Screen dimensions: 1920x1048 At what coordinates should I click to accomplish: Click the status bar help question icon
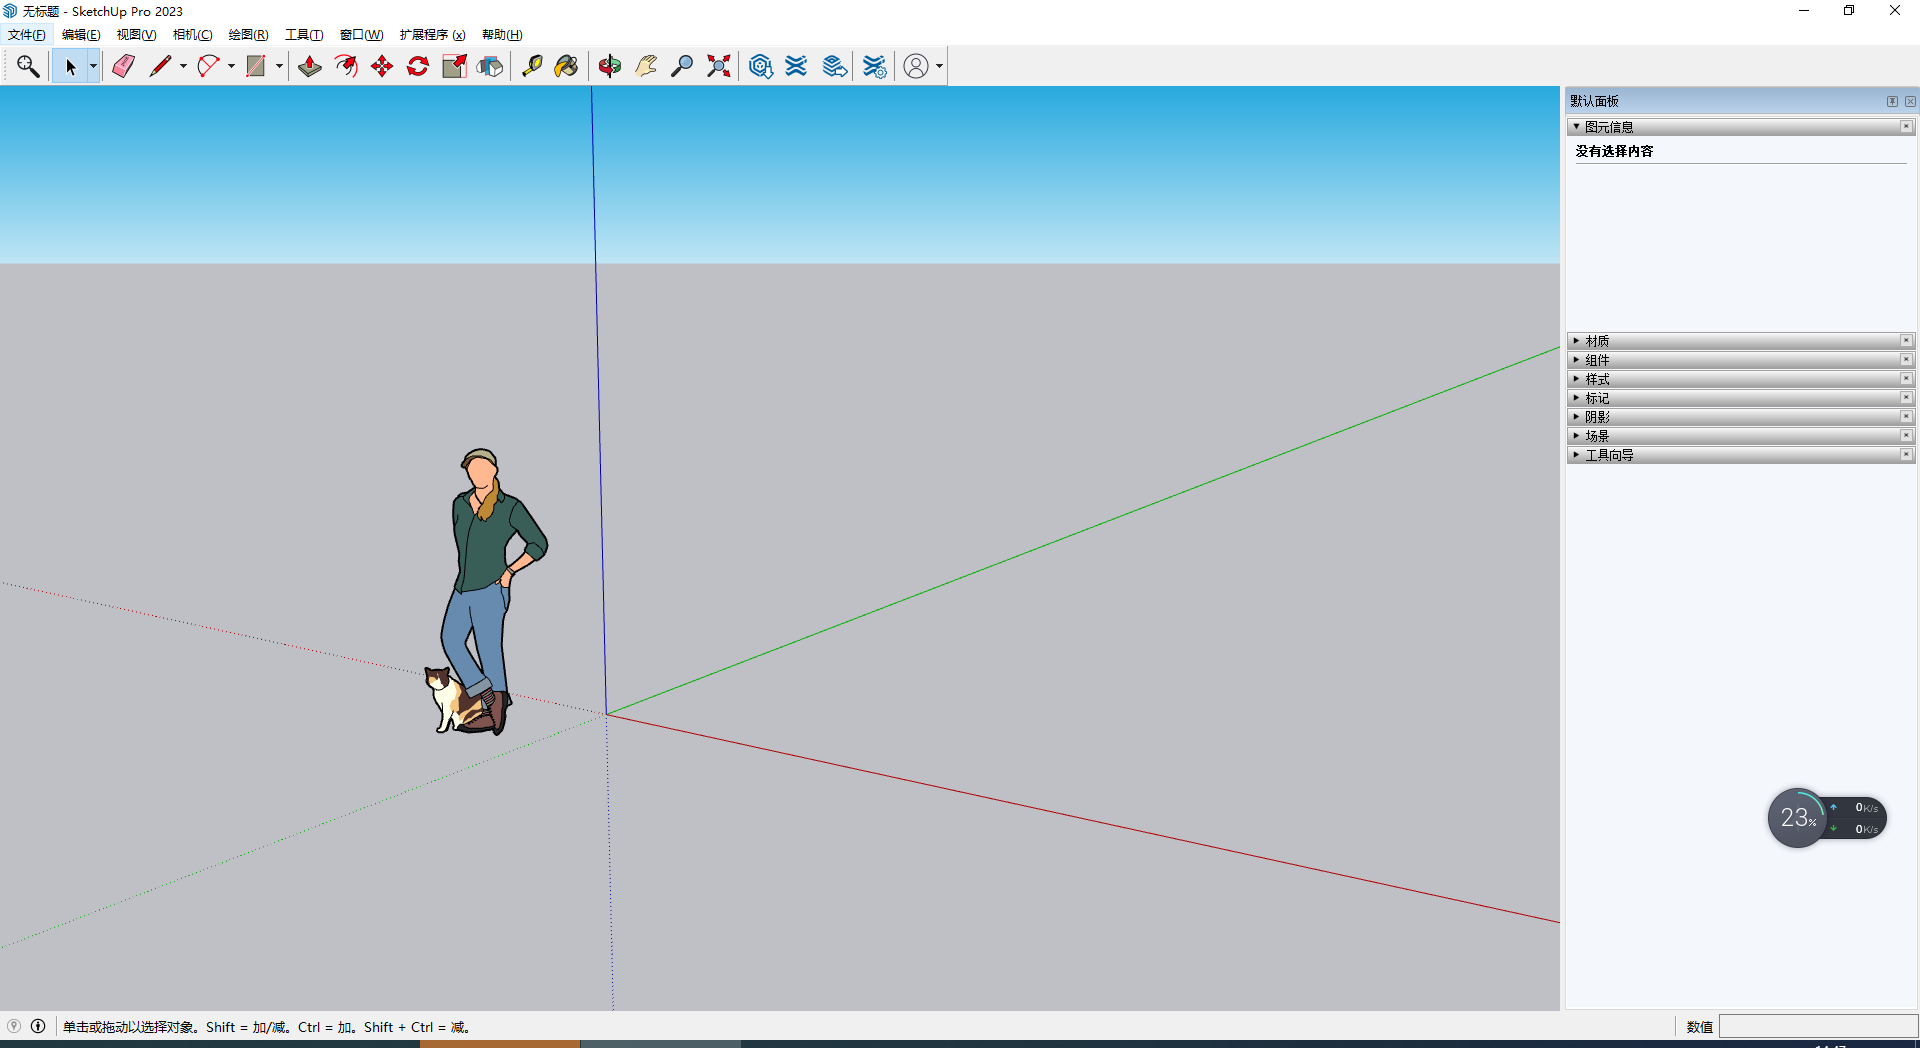[x=14, y=1026]
